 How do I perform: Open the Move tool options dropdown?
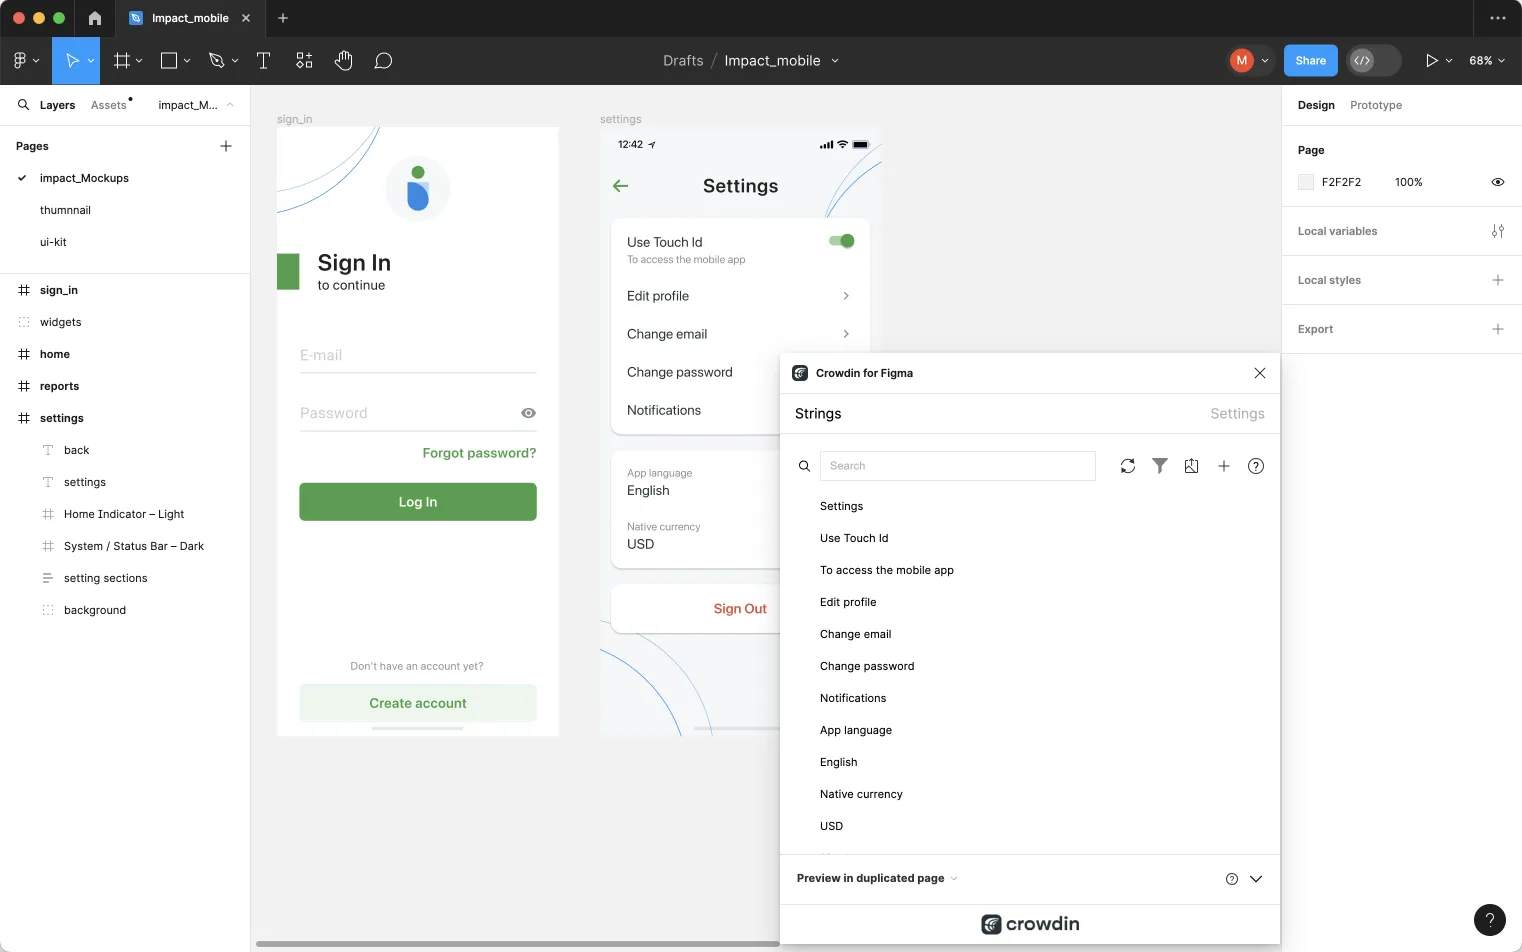coord(91,61)
